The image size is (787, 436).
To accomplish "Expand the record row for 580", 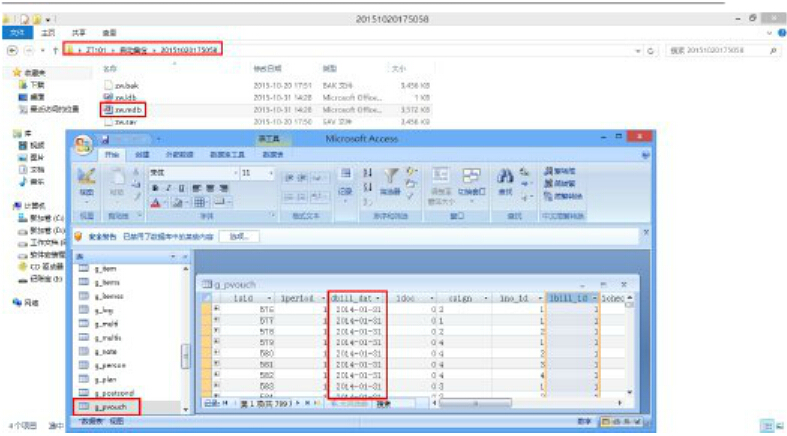I will click(x=216, y=353).
